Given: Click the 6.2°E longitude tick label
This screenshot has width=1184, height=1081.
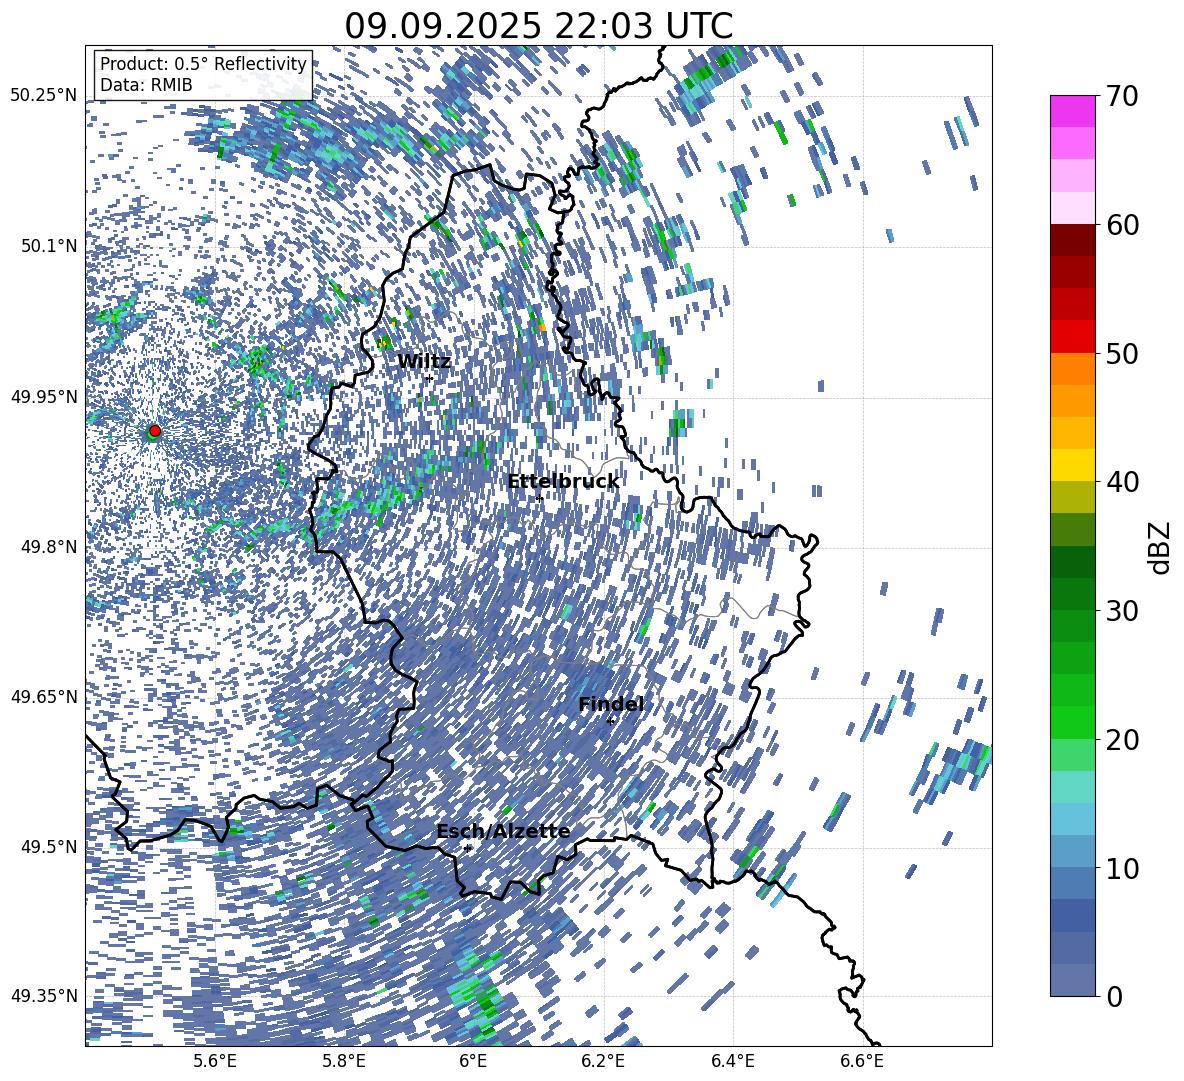Looking at the screenshot, I should pos(603,1062).
